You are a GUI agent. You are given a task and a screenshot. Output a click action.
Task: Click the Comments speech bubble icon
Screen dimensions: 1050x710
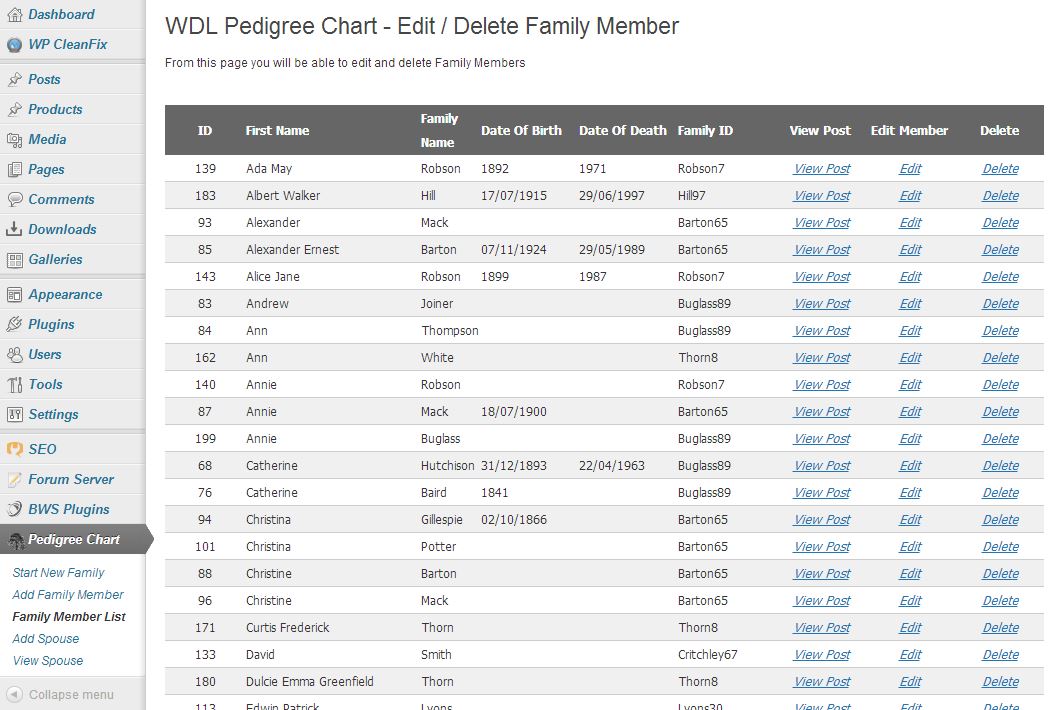[14, 200]
